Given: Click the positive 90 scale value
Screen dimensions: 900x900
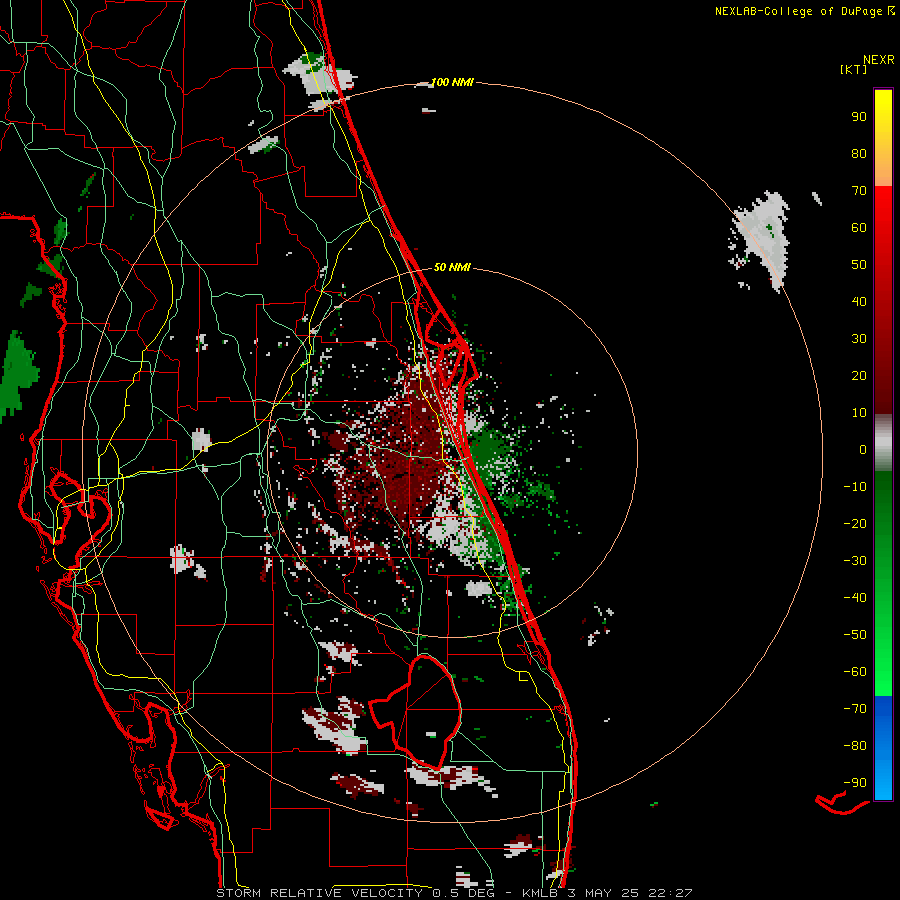Looking at the screenshot, I should click(859, 117).
